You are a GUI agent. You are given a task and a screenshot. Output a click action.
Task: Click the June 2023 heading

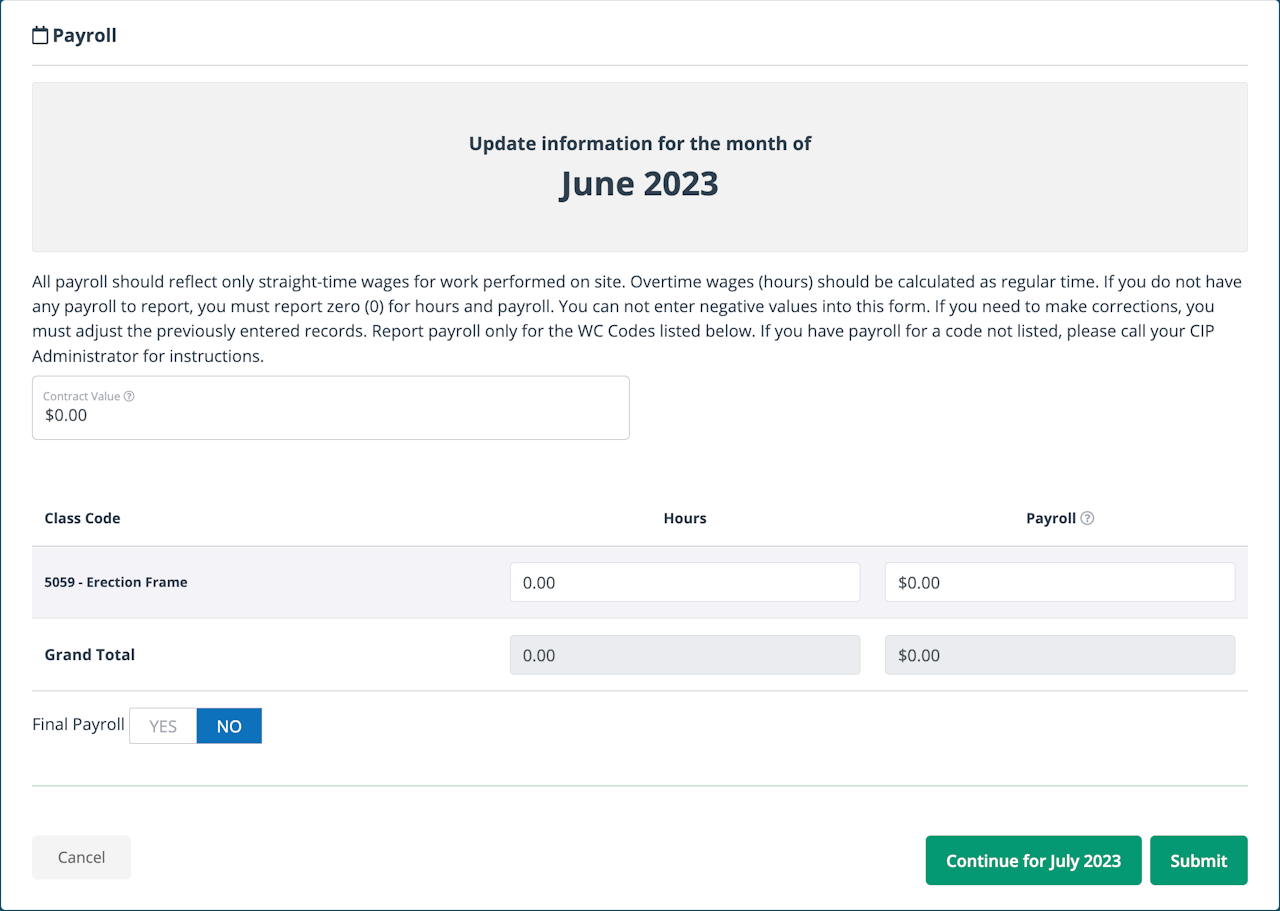[639, 184]
